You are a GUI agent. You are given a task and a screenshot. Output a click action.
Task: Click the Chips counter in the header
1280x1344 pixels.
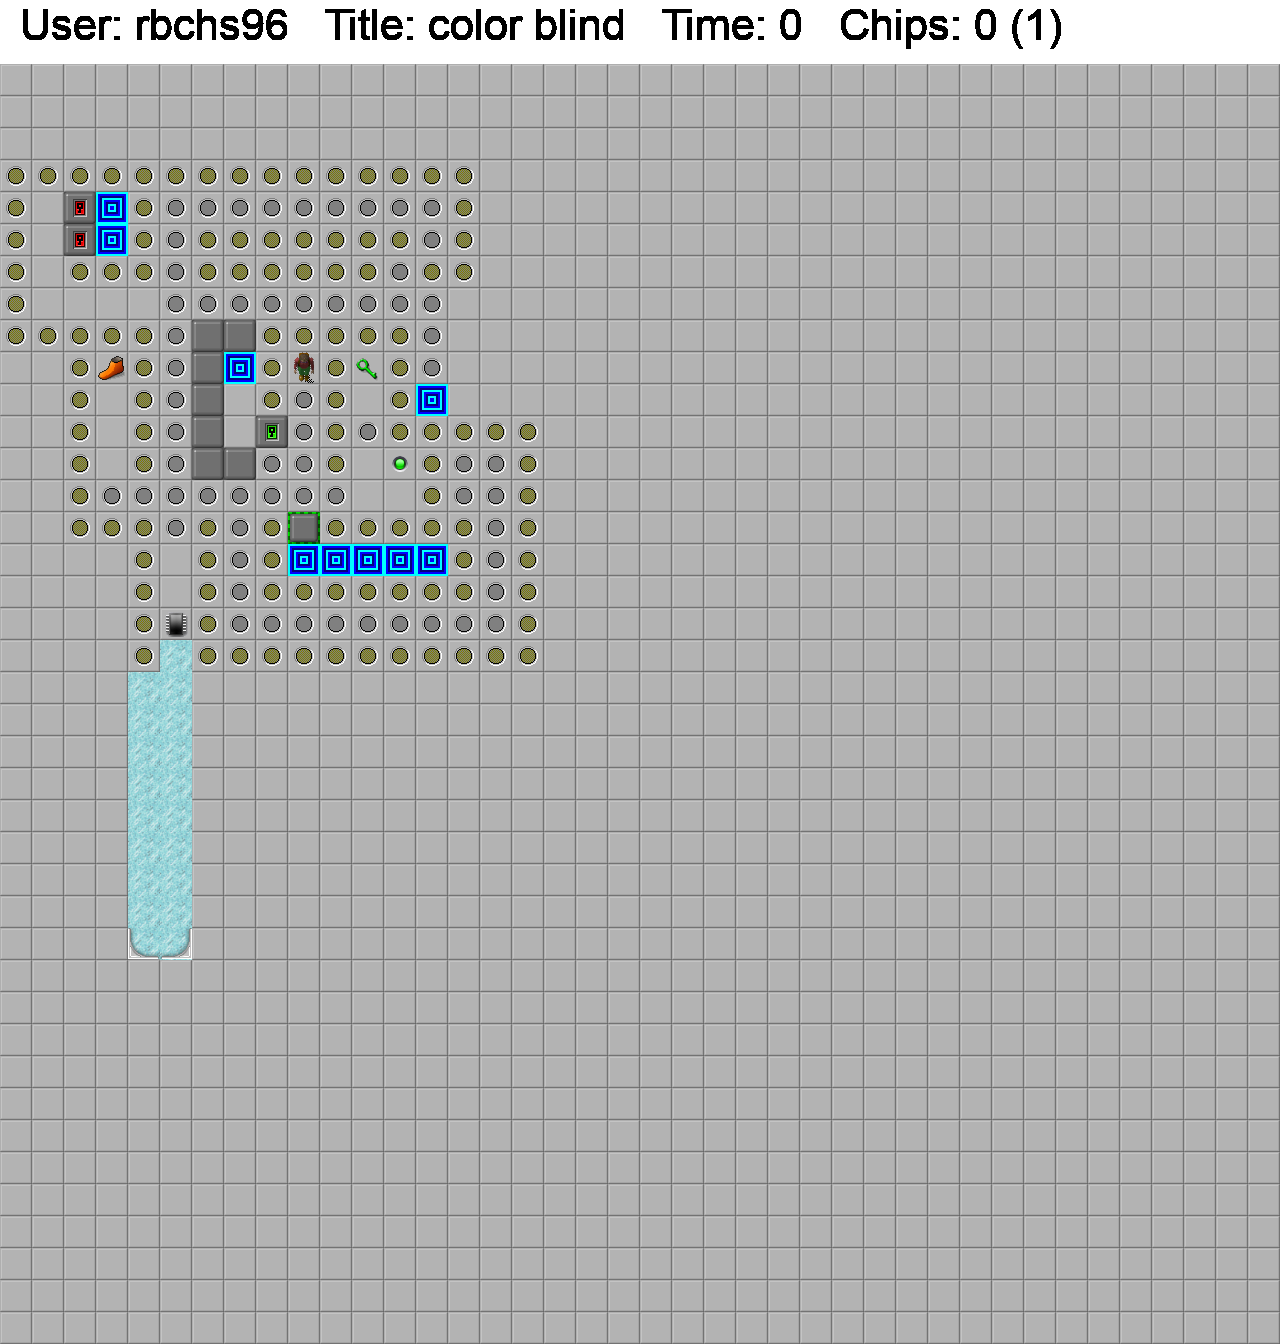[950, 26]
